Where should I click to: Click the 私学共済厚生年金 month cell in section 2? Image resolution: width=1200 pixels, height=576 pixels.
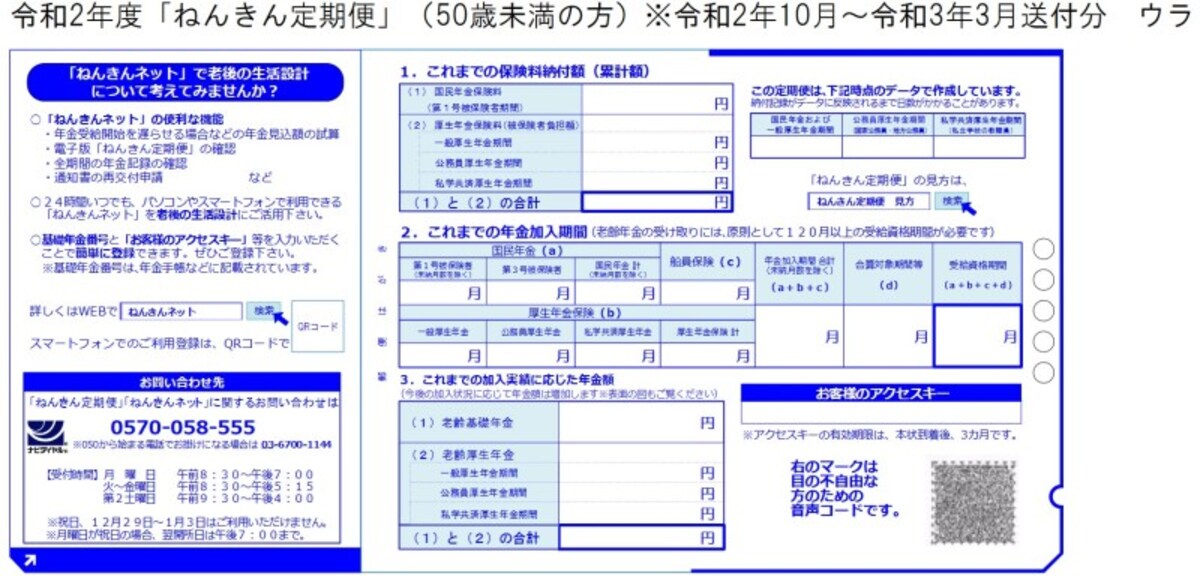(x=617, y=355)
